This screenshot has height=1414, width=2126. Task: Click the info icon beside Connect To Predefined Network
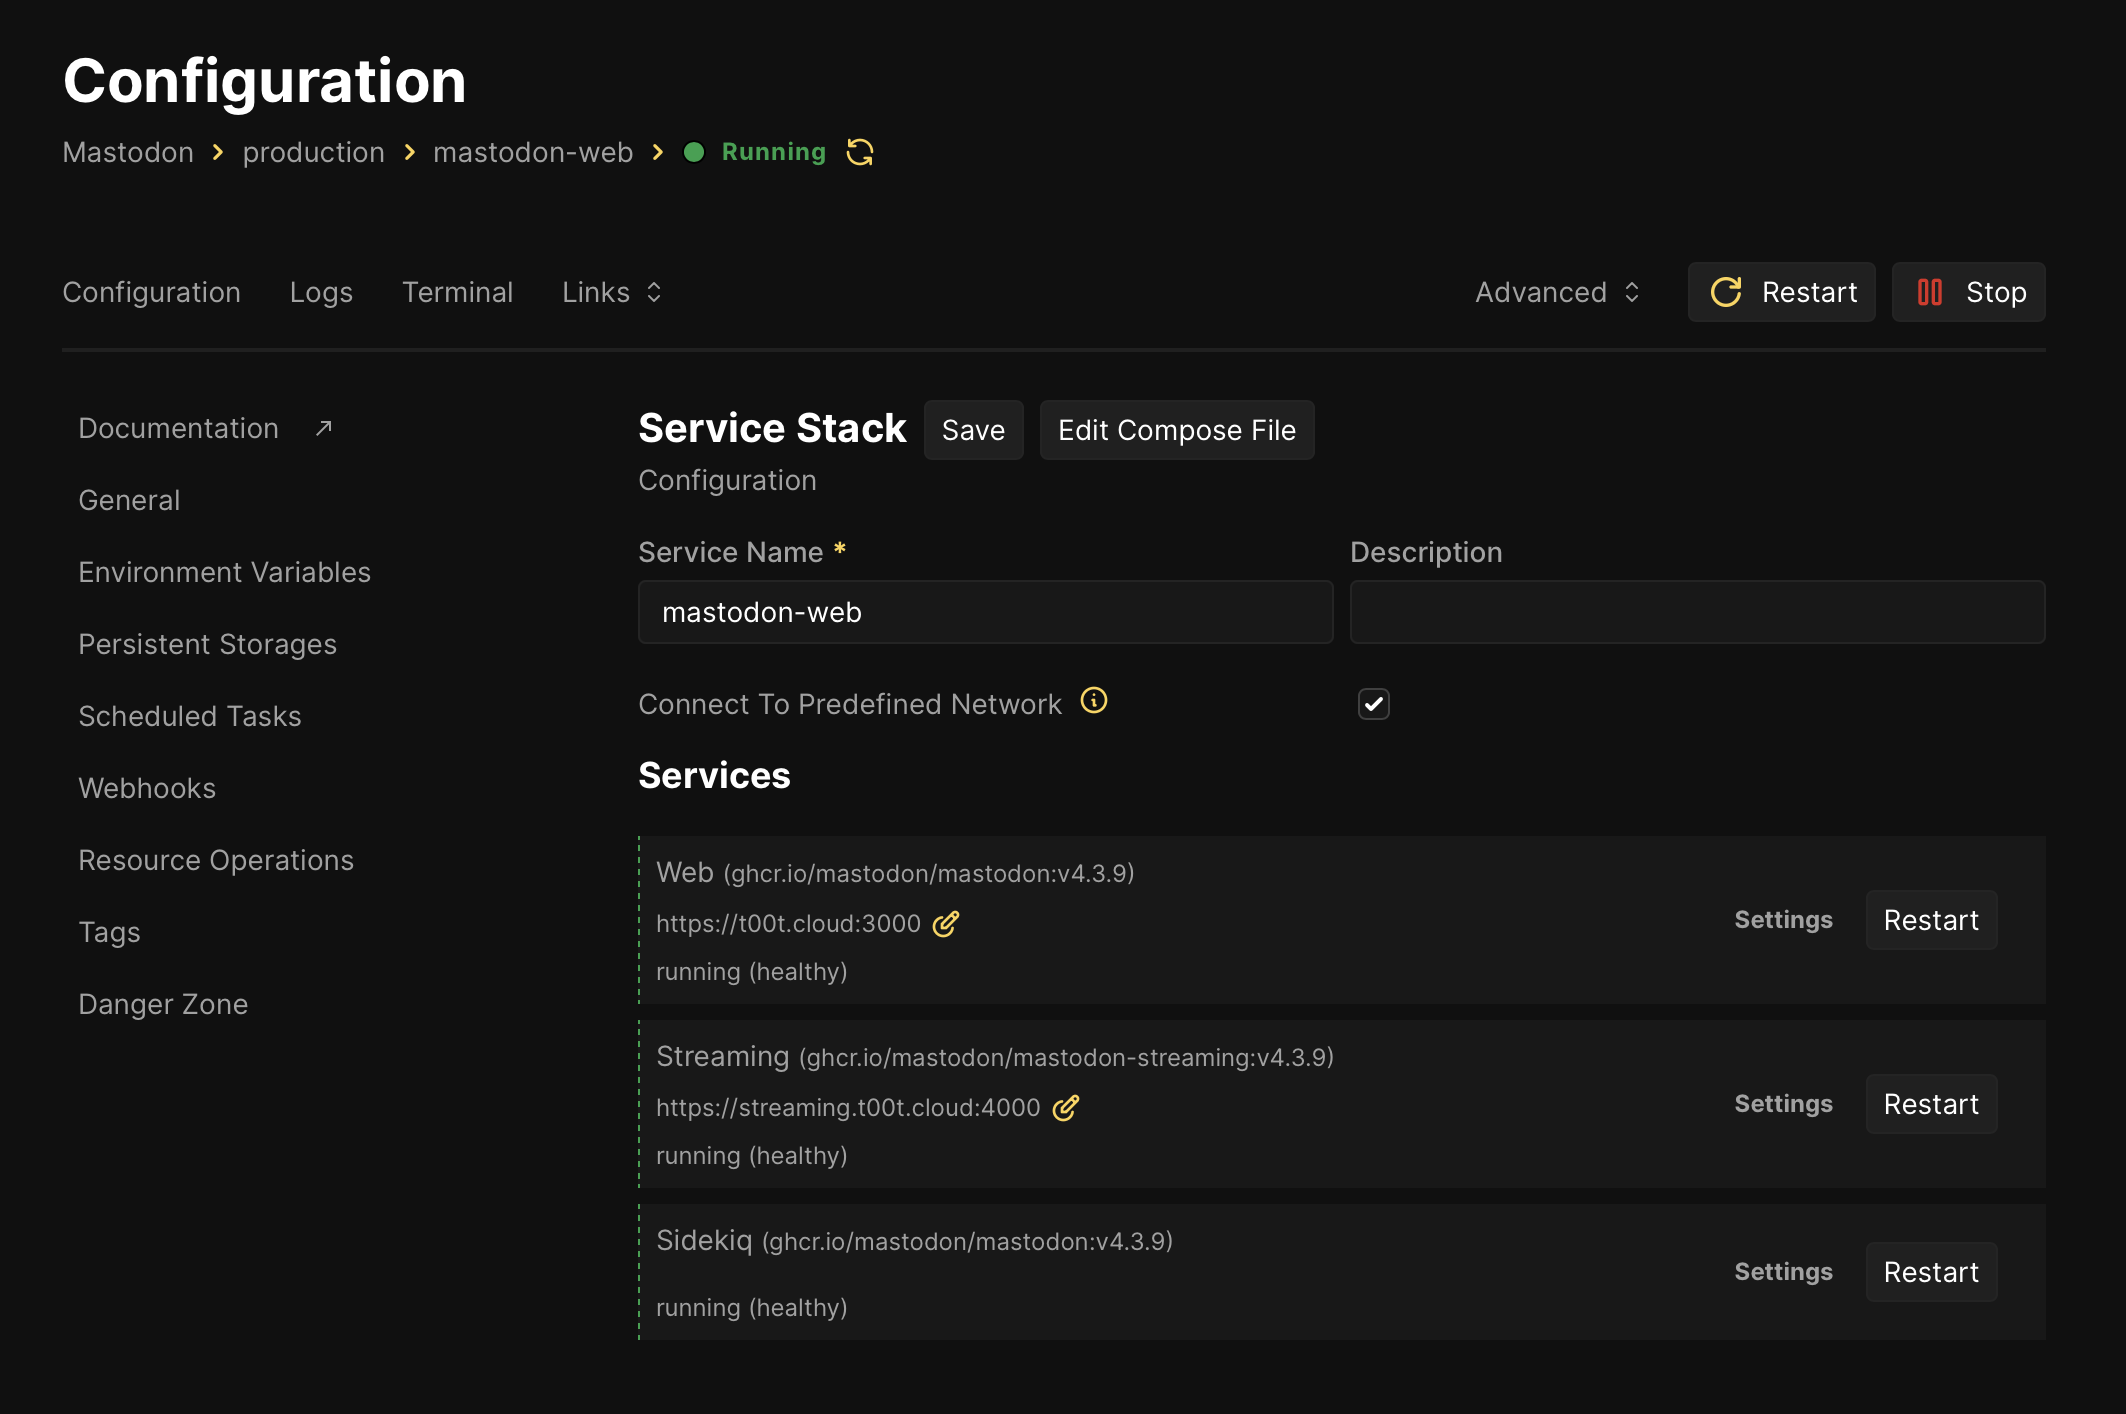1094,701
